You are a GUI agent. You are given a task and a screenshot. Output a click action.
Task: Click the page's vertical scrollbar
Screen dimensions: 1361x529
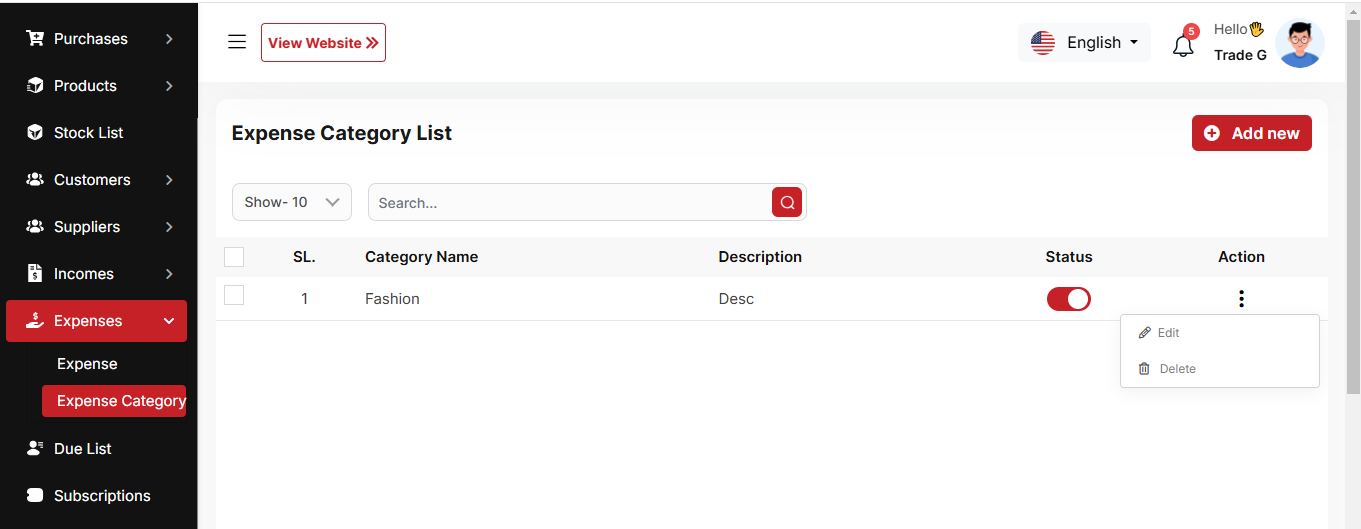coord(1353,200)
